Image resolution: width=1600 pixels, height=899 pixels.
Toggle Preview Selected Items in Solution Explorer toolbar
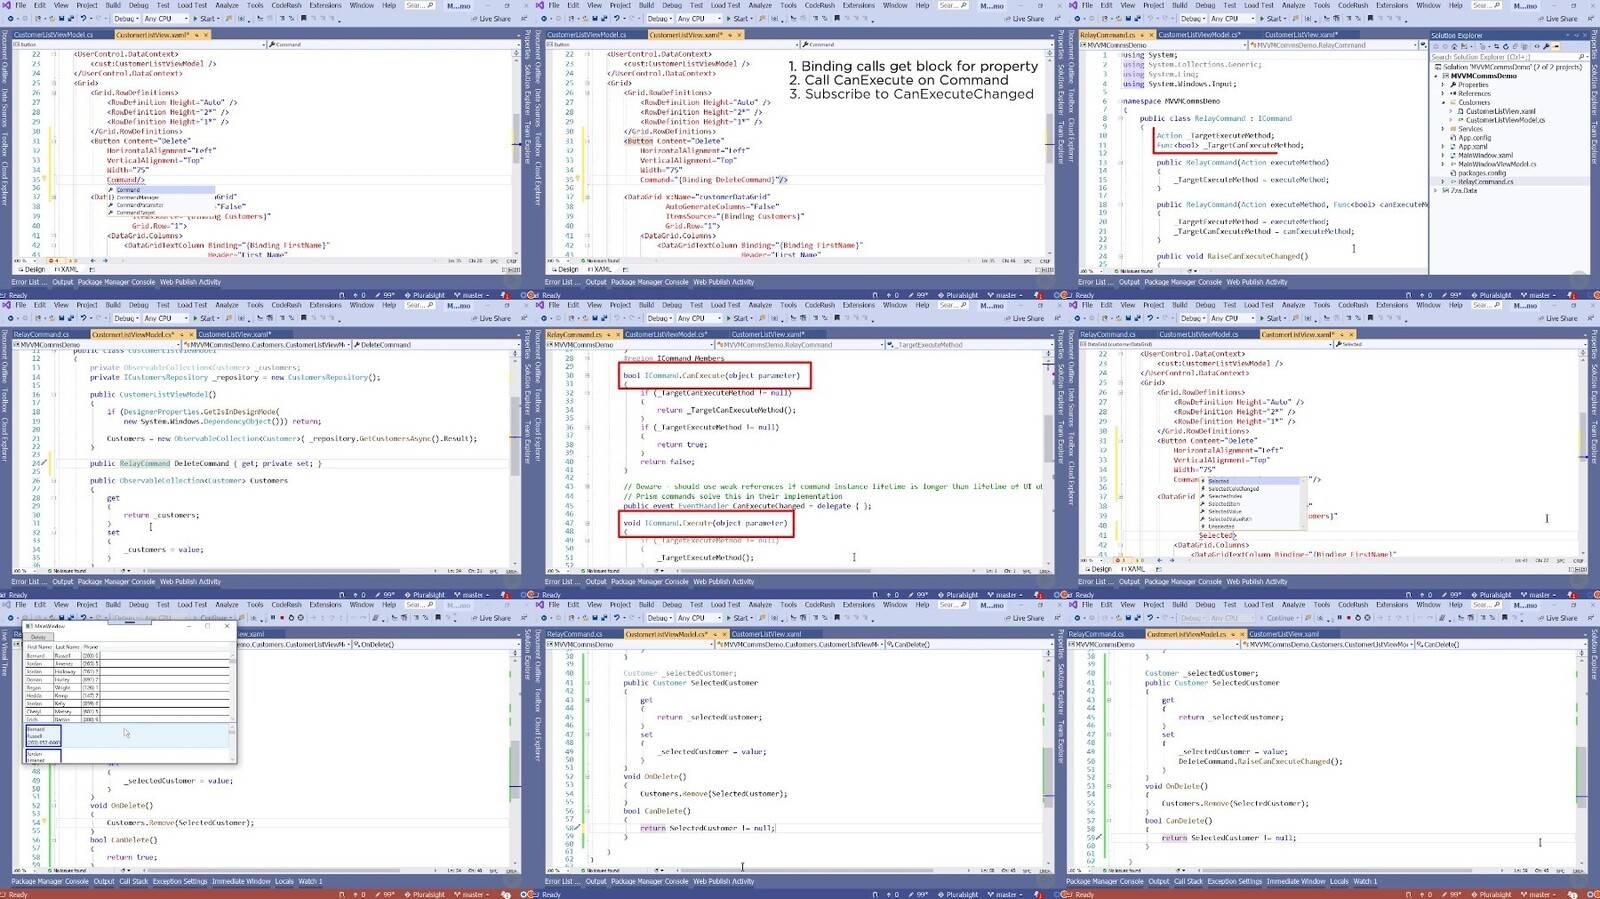point(1556,46)
